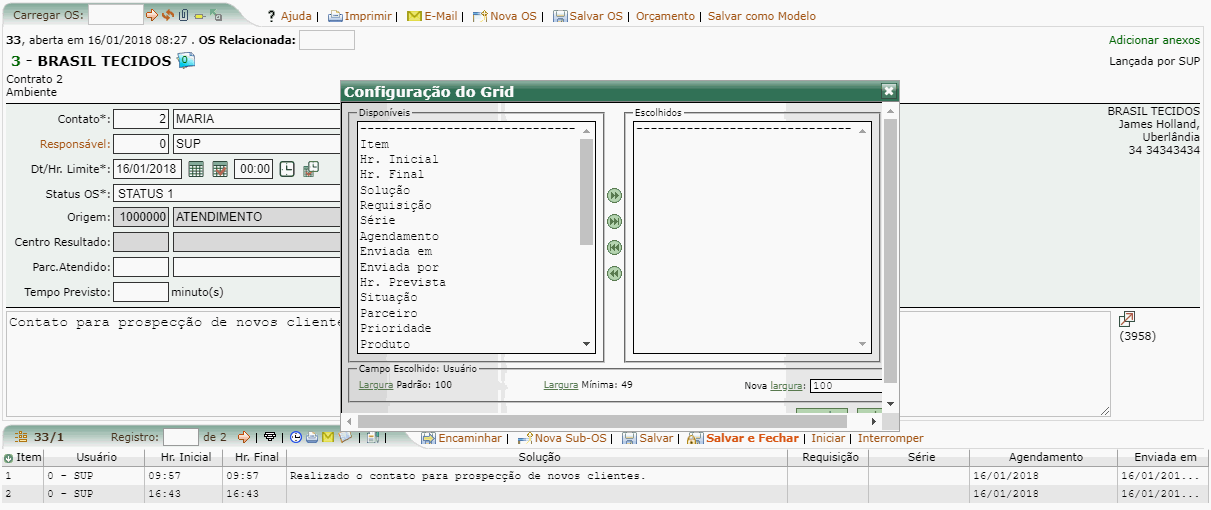Click the orange arrow beside Carregar OS
The height and width of the screenshot is (510, 1211).
[x=152, y=16]
